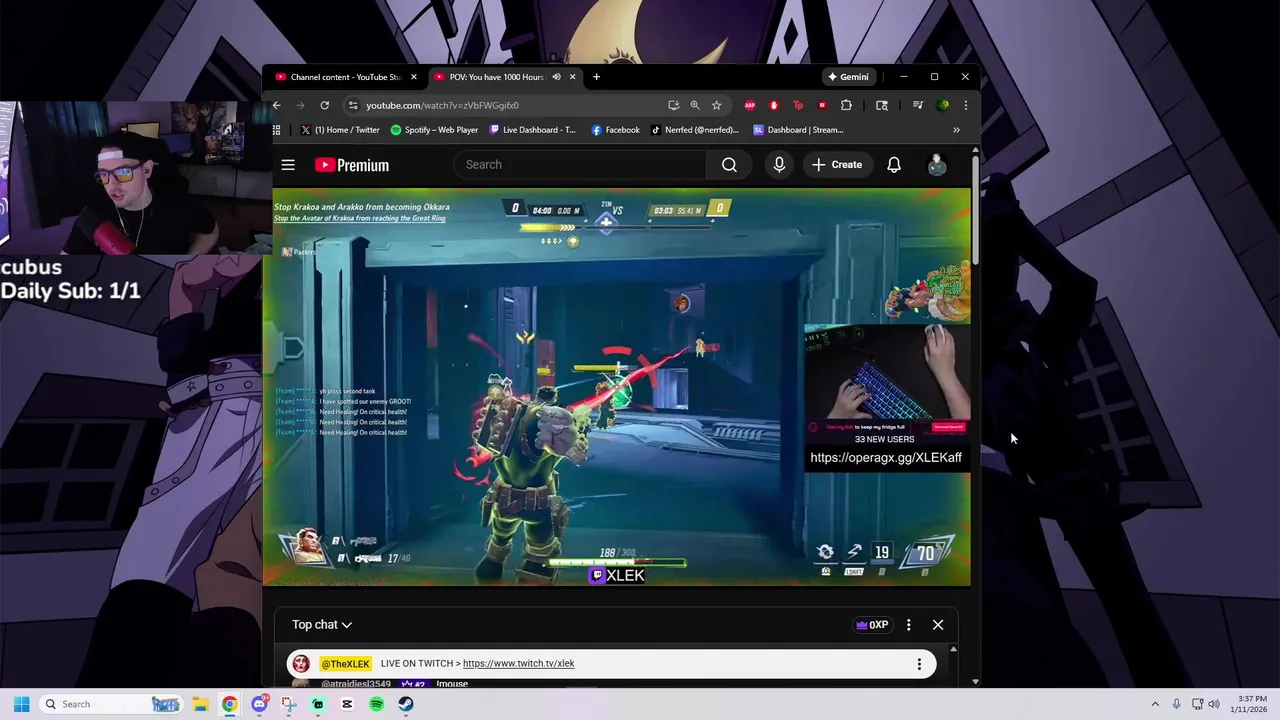The height and width of the screenshot is (720, 1280).
Task: Close the POV: You have 1000 Hours tab
Action: (572, 77)
